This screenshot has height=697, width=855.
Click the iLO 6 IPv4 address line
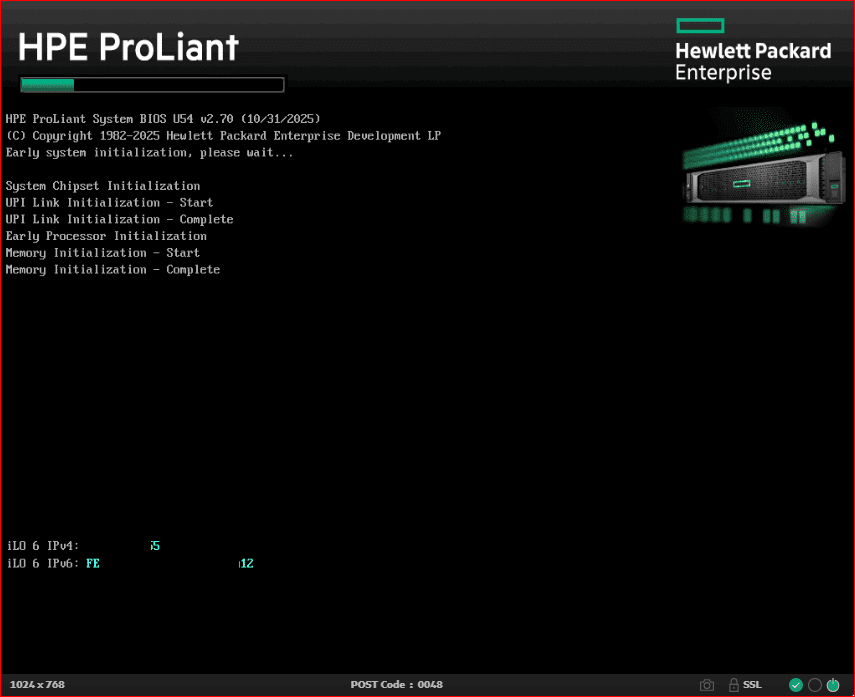tap(83, 546)
